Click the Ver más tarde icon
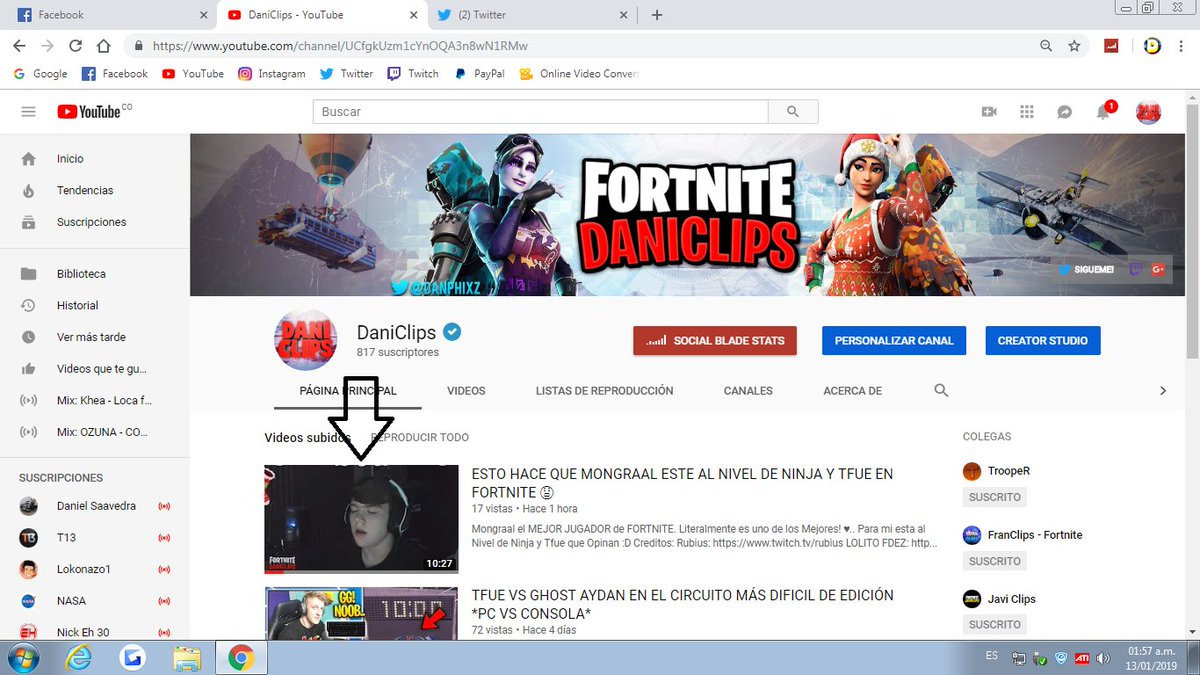The height and width of the screenshot is (675, 1200). pos(28,337)
